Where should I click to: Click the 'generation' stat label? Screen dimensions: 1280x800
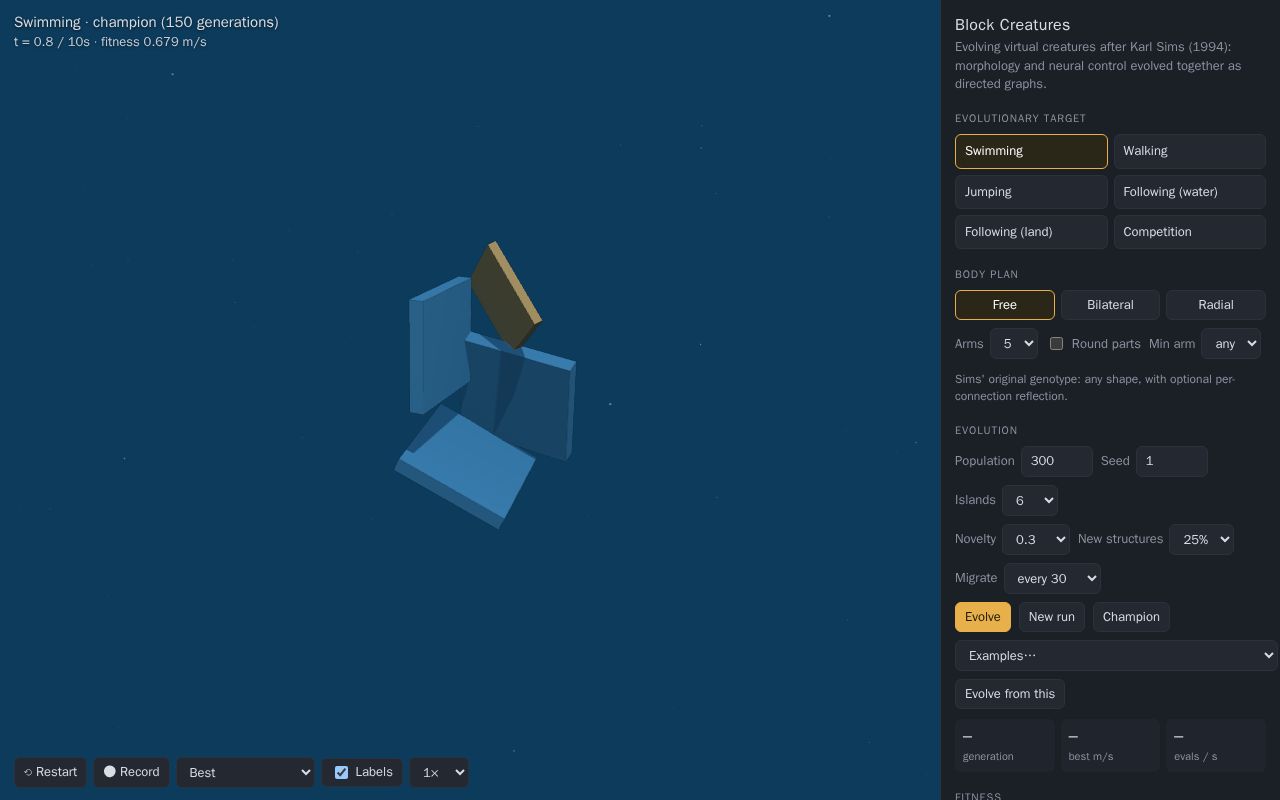[988, 756]
